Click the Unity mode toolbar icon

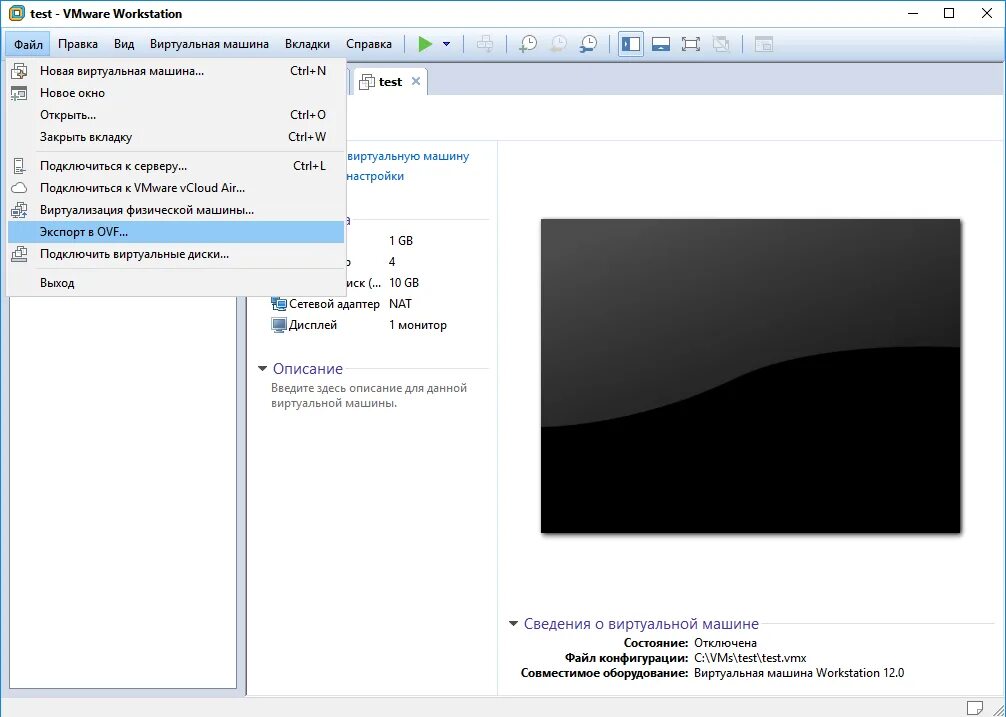click(721, 44)
